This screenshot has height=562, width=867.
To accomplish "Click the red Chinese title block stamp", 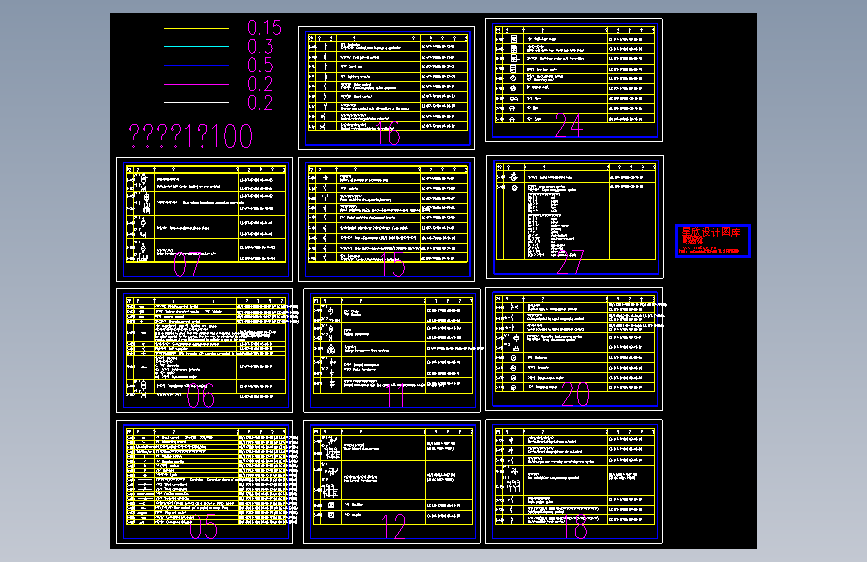I will click(x=713, y=241).
